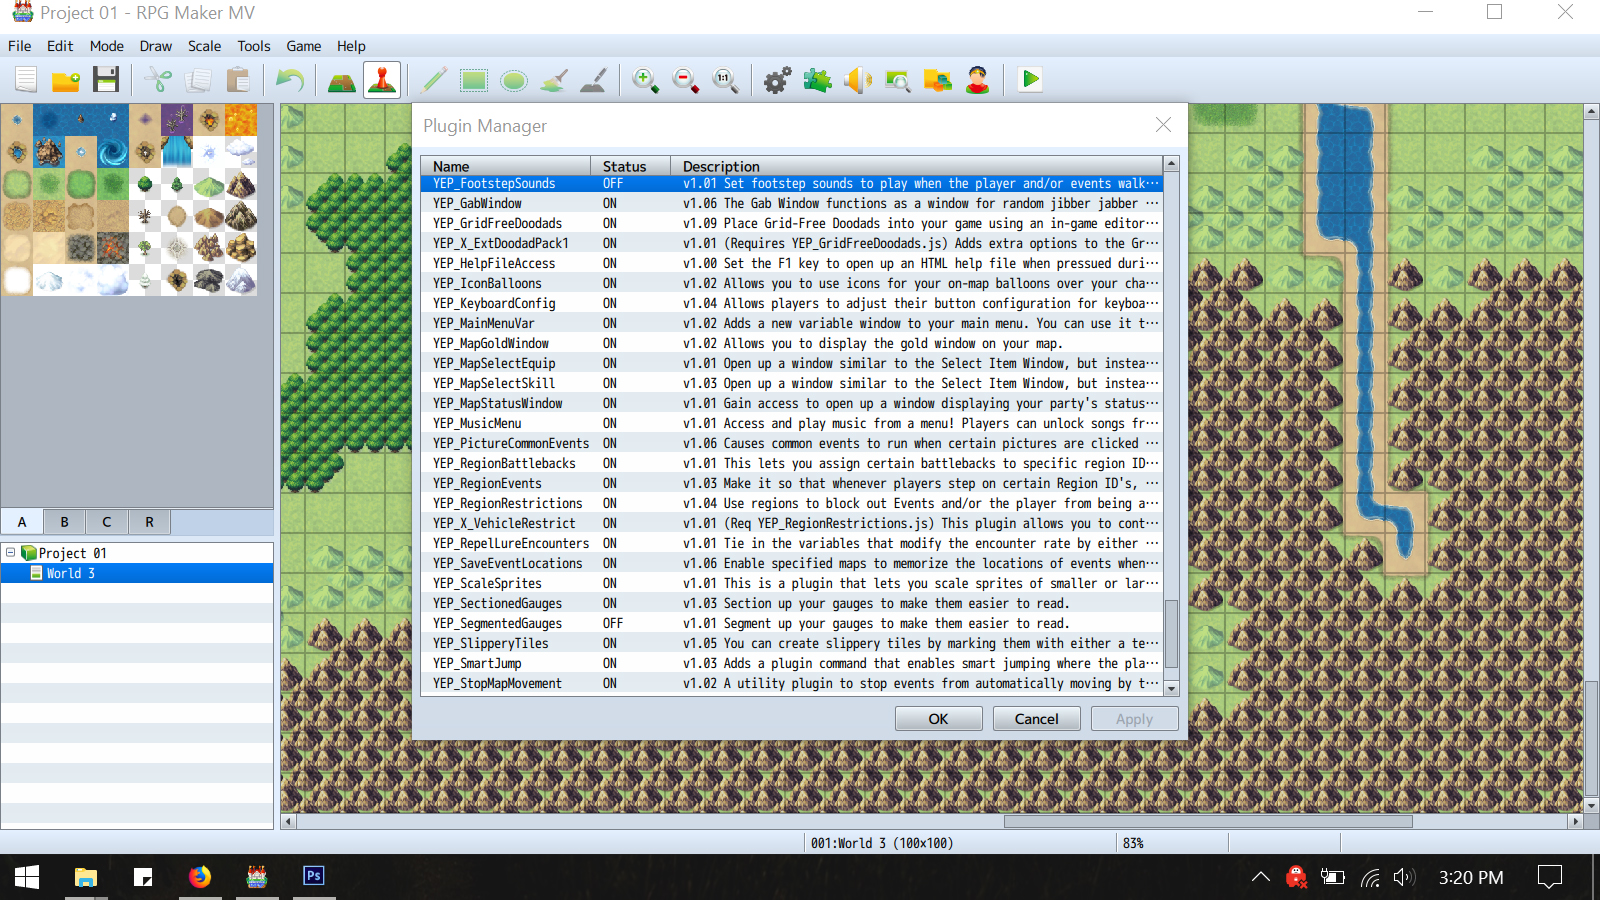Click the OK button in Plugin Manager
The height and width of the screenshot is (900, 1600).
[938, 719]
